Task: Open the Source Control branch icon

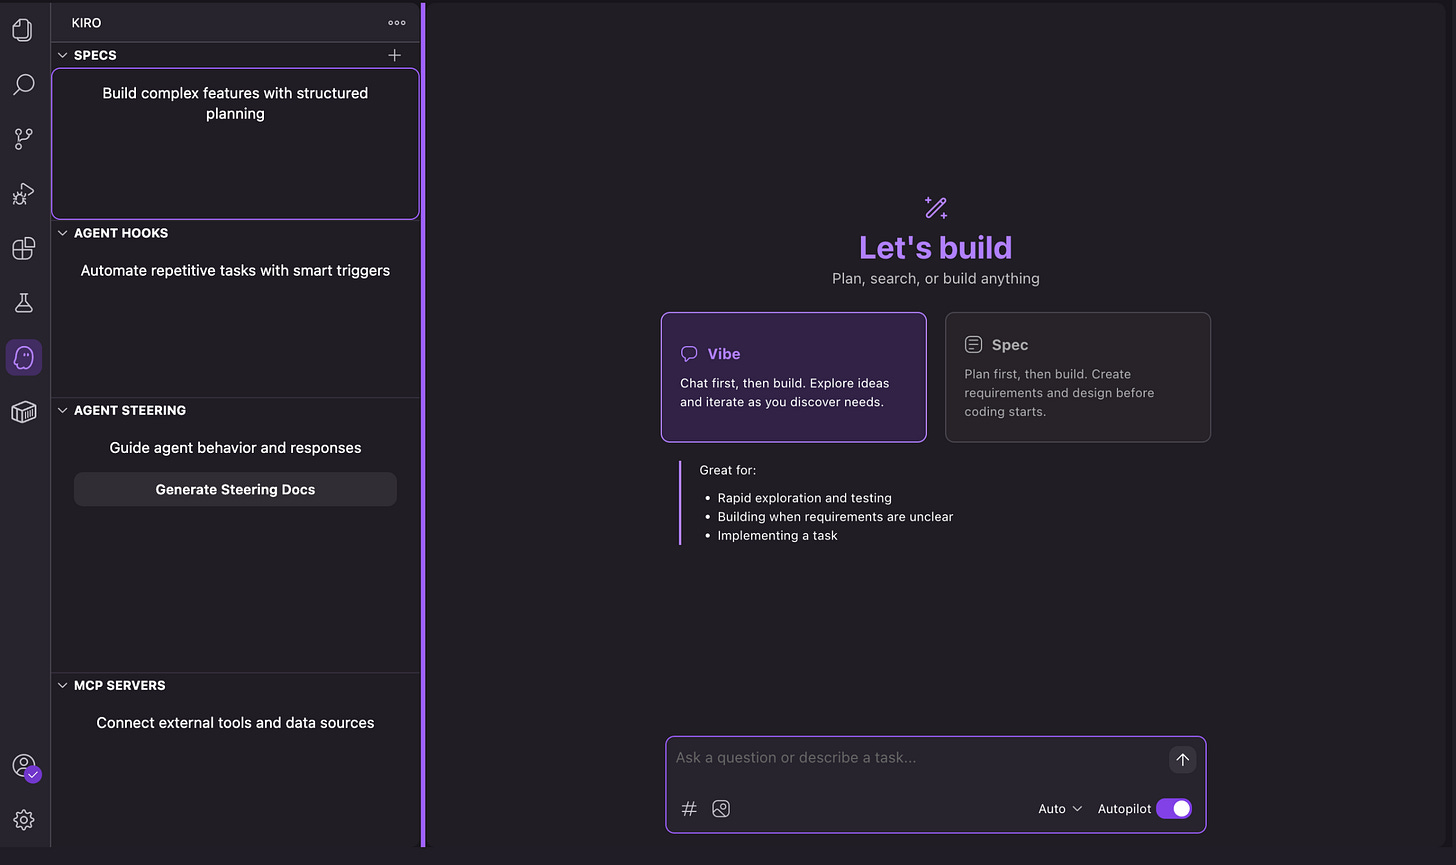Action: point(23,139)
